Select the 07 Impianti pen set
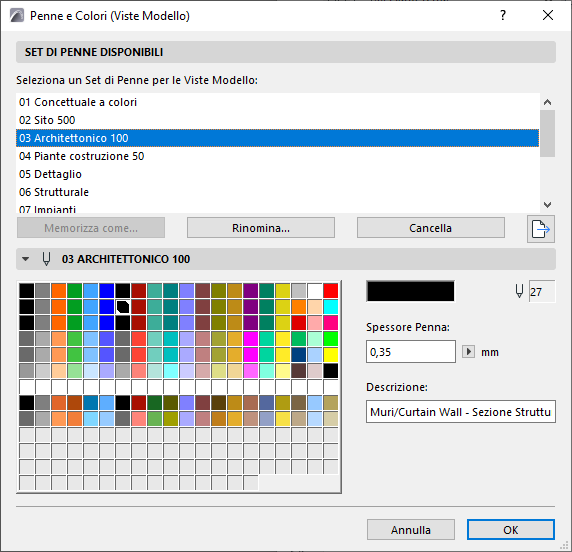This screenshot has width=572, height=552. (277, 208)
